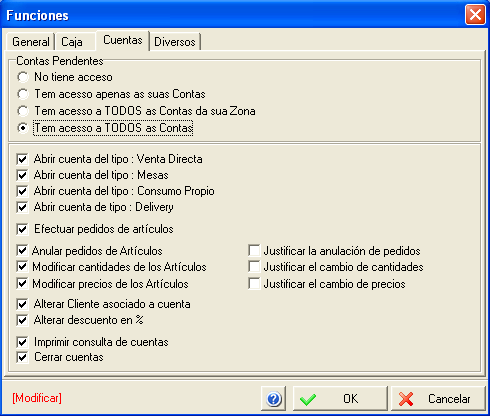Screen dimensions: 490x416
Task: Open the Diversos tab
Action: pos(175,42)
